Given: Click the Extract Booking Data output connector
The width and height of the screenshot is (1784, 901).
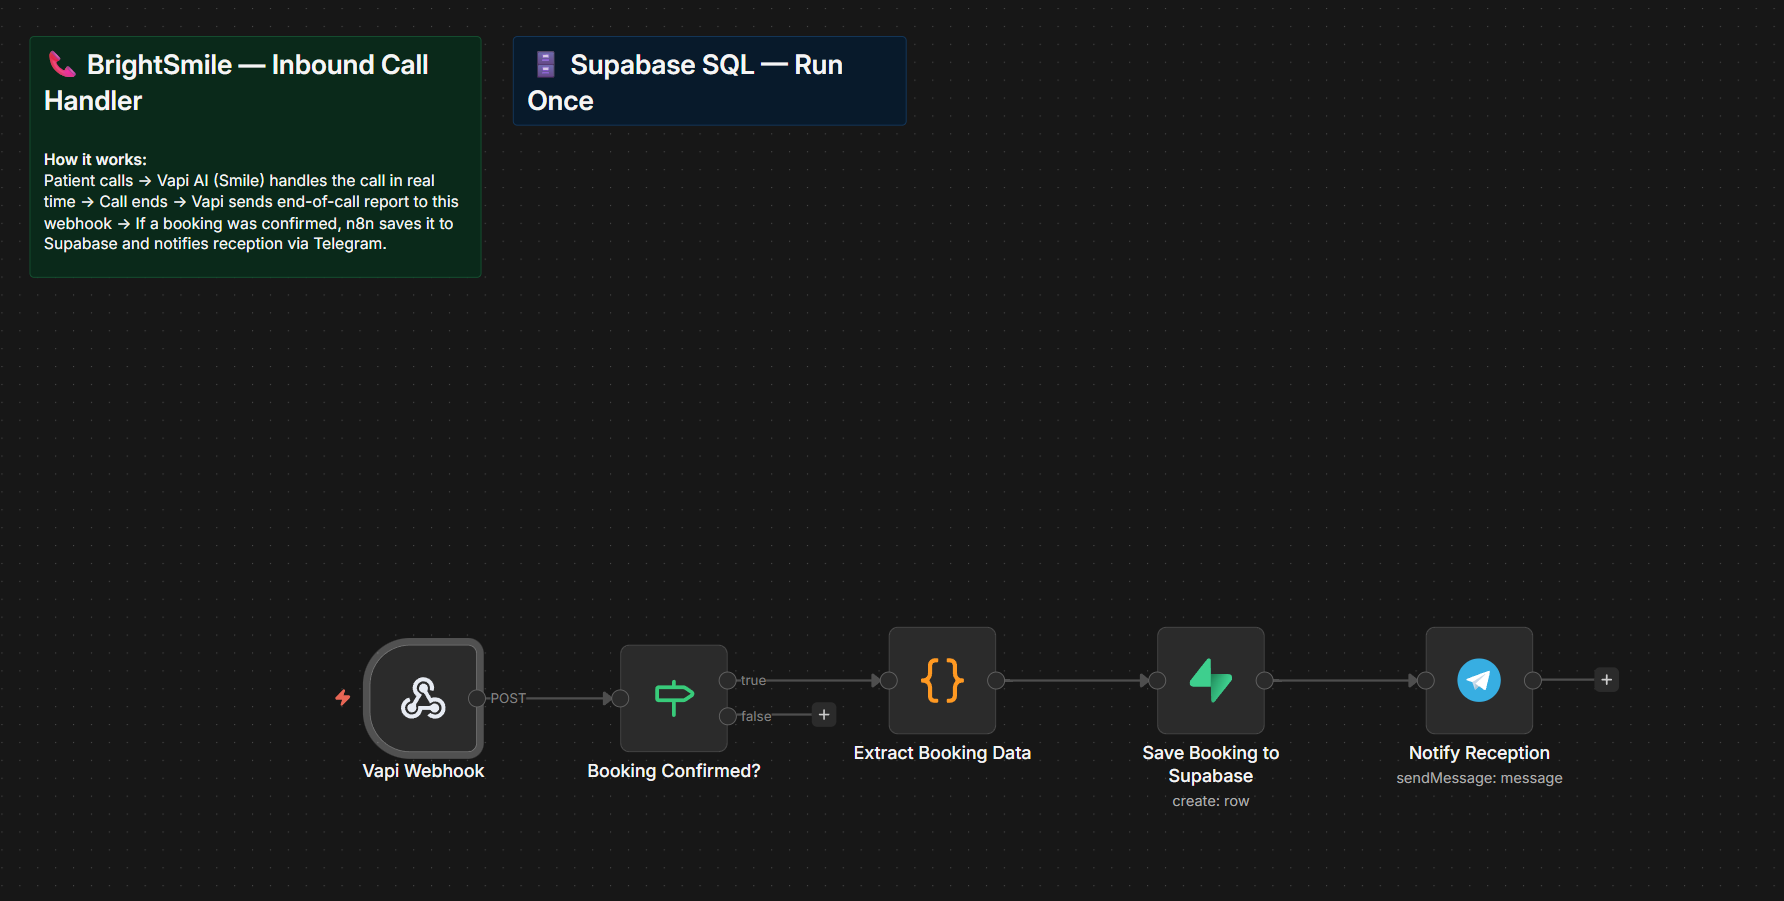Looking at the screenshot, I should pos(996,680).
